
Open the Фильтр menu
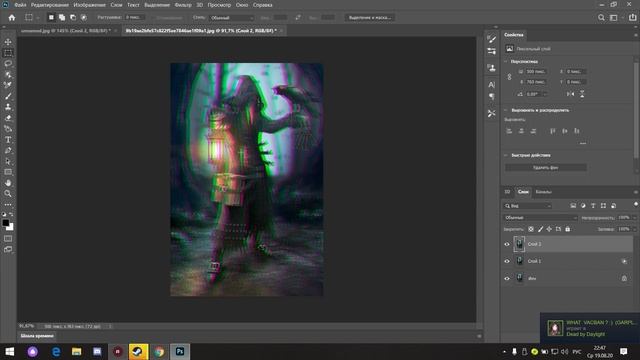click(x=183, y=5)
